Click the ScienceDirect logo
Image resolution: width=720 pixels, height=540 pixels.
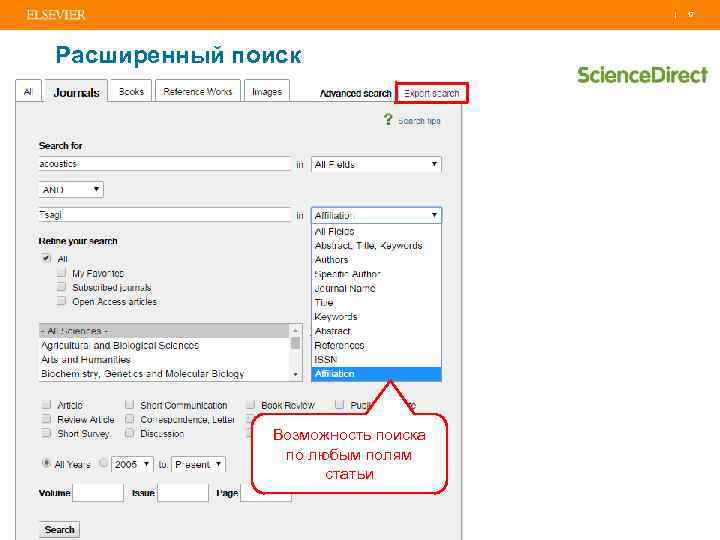[x=642, y=75]
